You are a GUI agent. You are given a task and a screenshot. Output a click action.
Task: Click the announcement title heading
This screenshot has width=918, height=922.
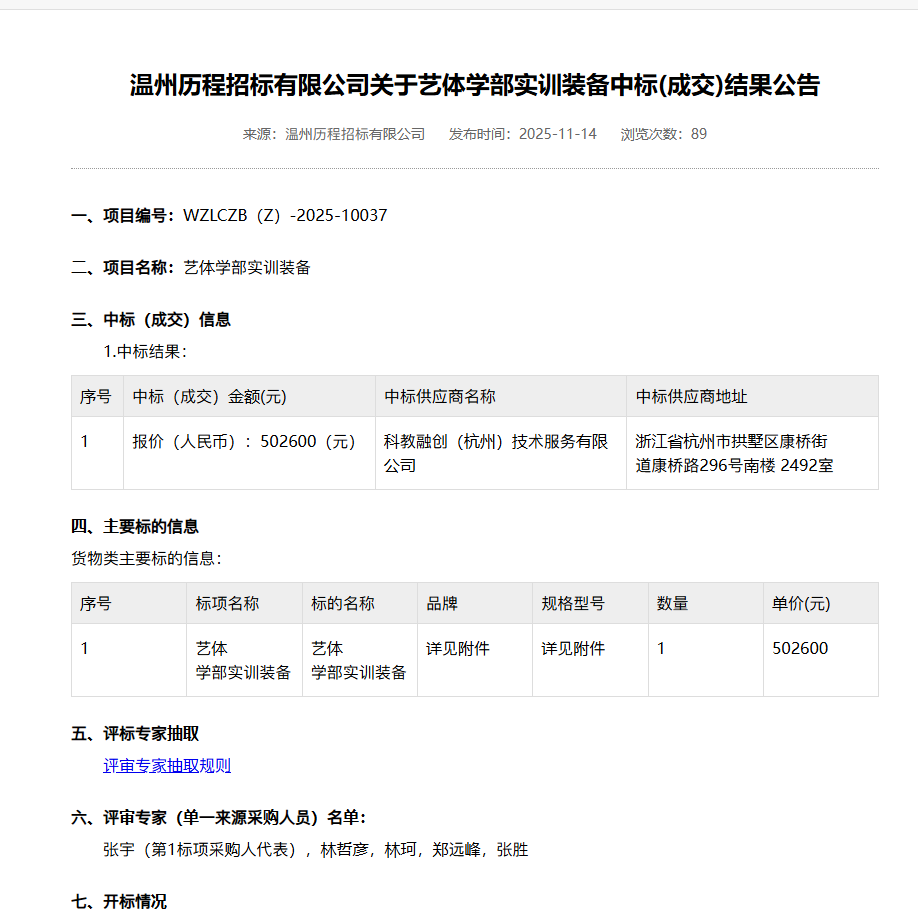pos(475,85)
